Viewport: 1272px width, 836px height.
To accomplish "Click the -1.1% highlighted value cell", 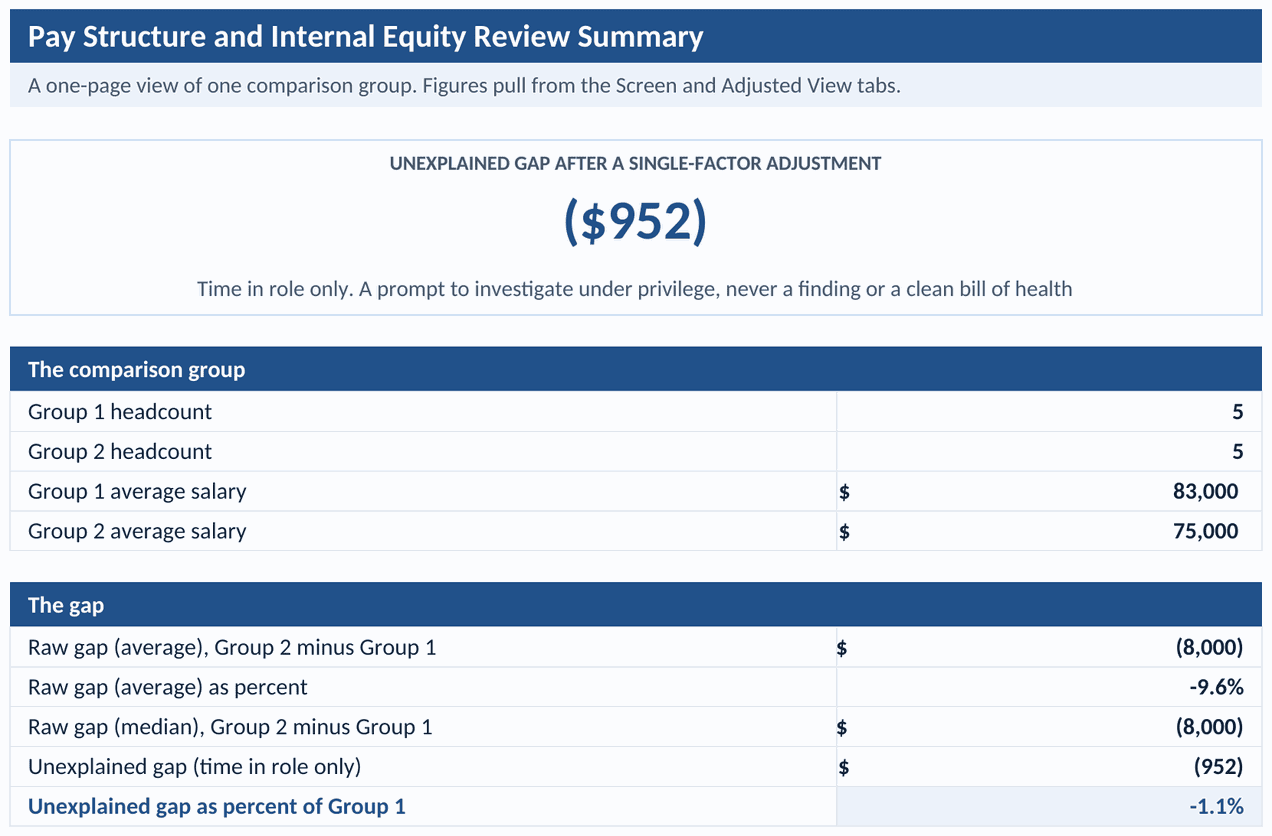I will click(x=1049, y=807).
